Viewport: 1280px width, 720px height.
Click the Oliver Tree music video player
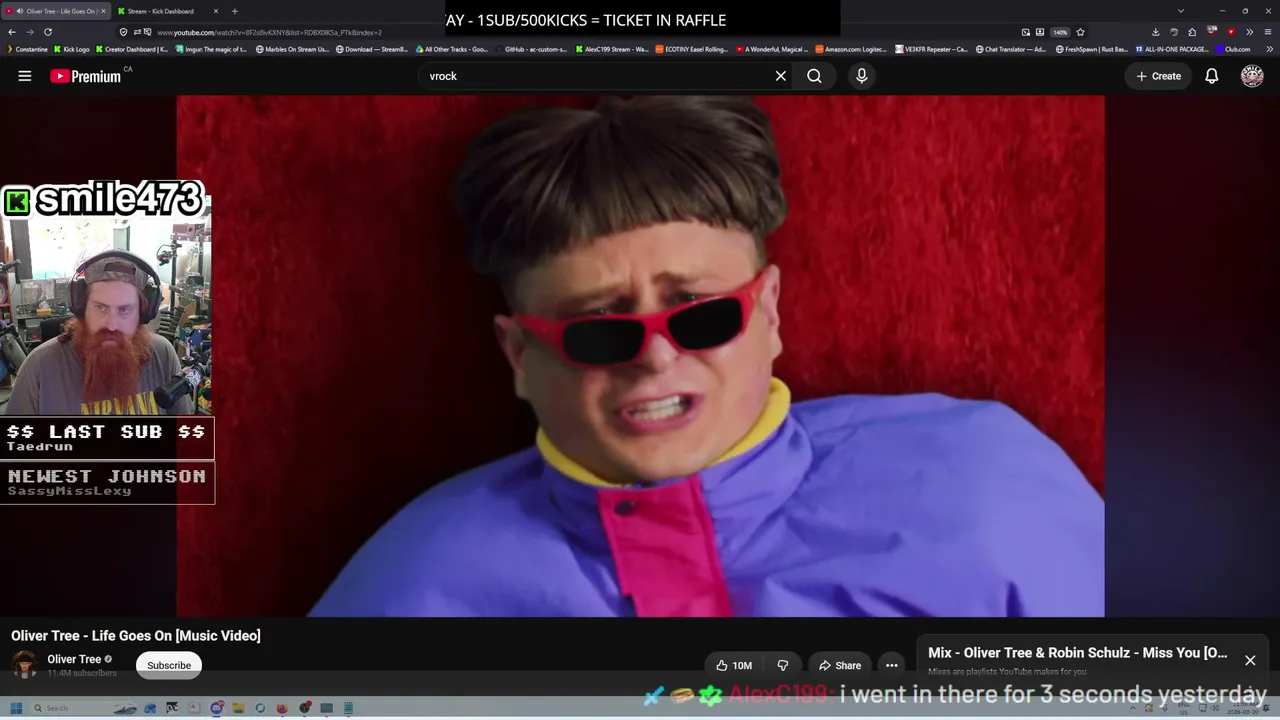point(640,356)
